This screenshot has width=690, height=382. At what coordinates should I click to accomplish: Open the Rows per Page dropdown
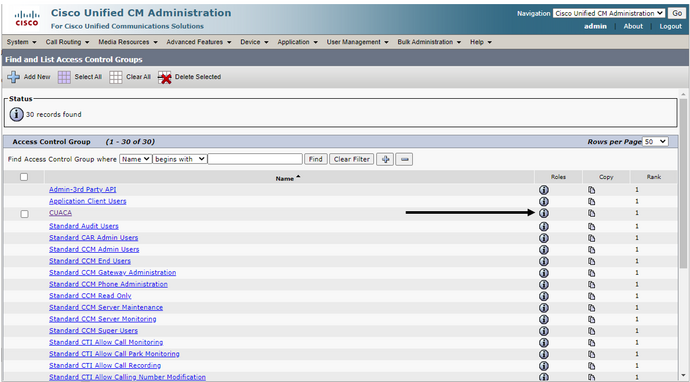pyautogui.click(x=655, y=142)
